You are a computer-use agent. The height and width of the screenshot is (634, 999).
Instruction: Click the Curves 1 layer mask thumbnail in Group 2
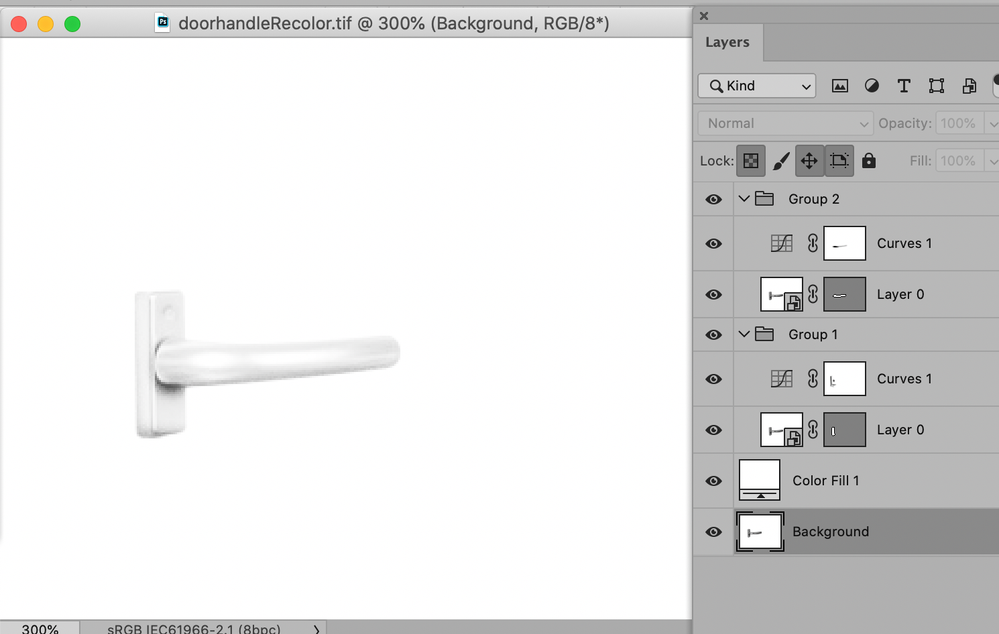tap(844, 243)
